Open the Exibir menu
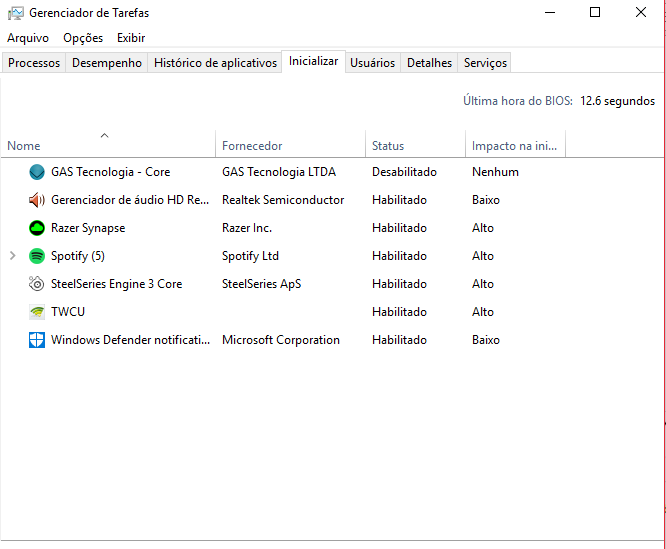666x549 pixels. click(x=131, y=38)
